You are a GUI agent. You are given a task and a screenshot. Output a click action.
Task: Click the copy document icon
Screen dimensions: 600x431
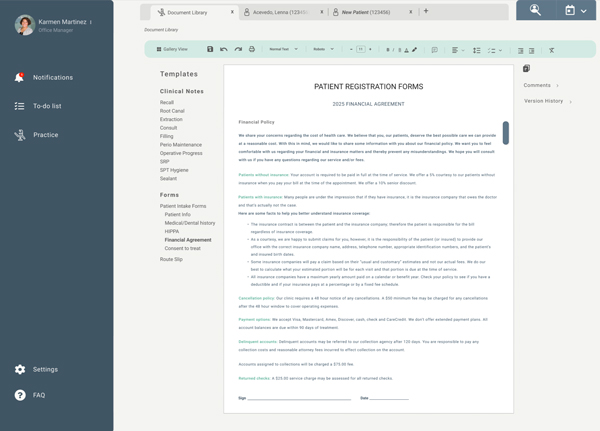526,69
